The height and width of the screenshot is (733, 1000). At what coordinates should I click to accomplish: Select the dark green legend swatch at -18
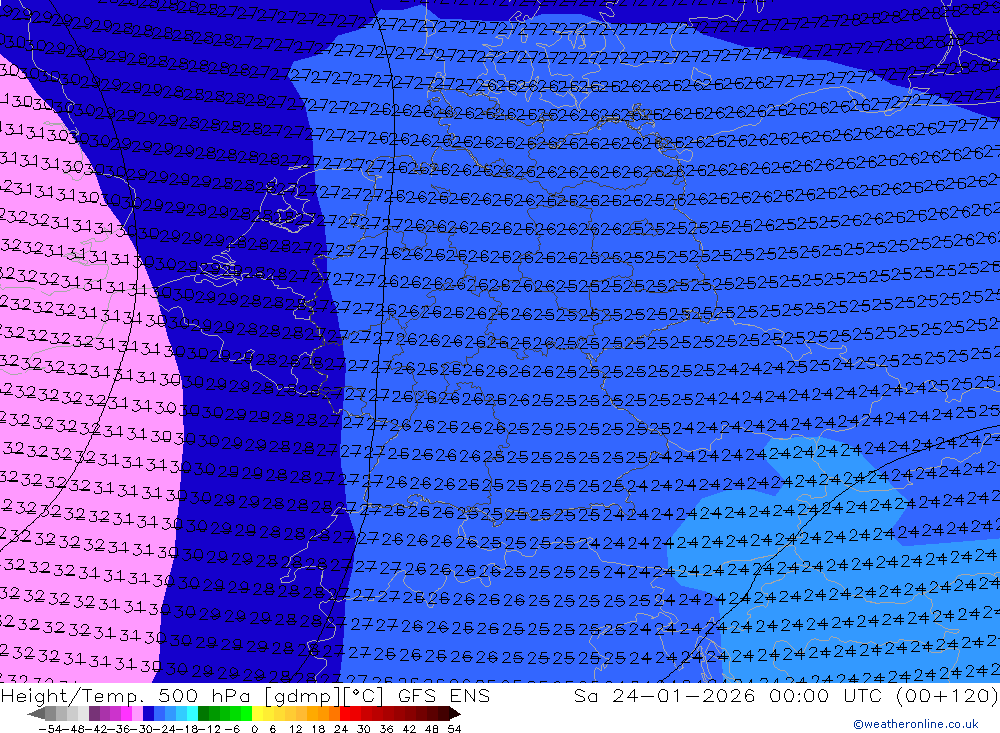point(203,713)
